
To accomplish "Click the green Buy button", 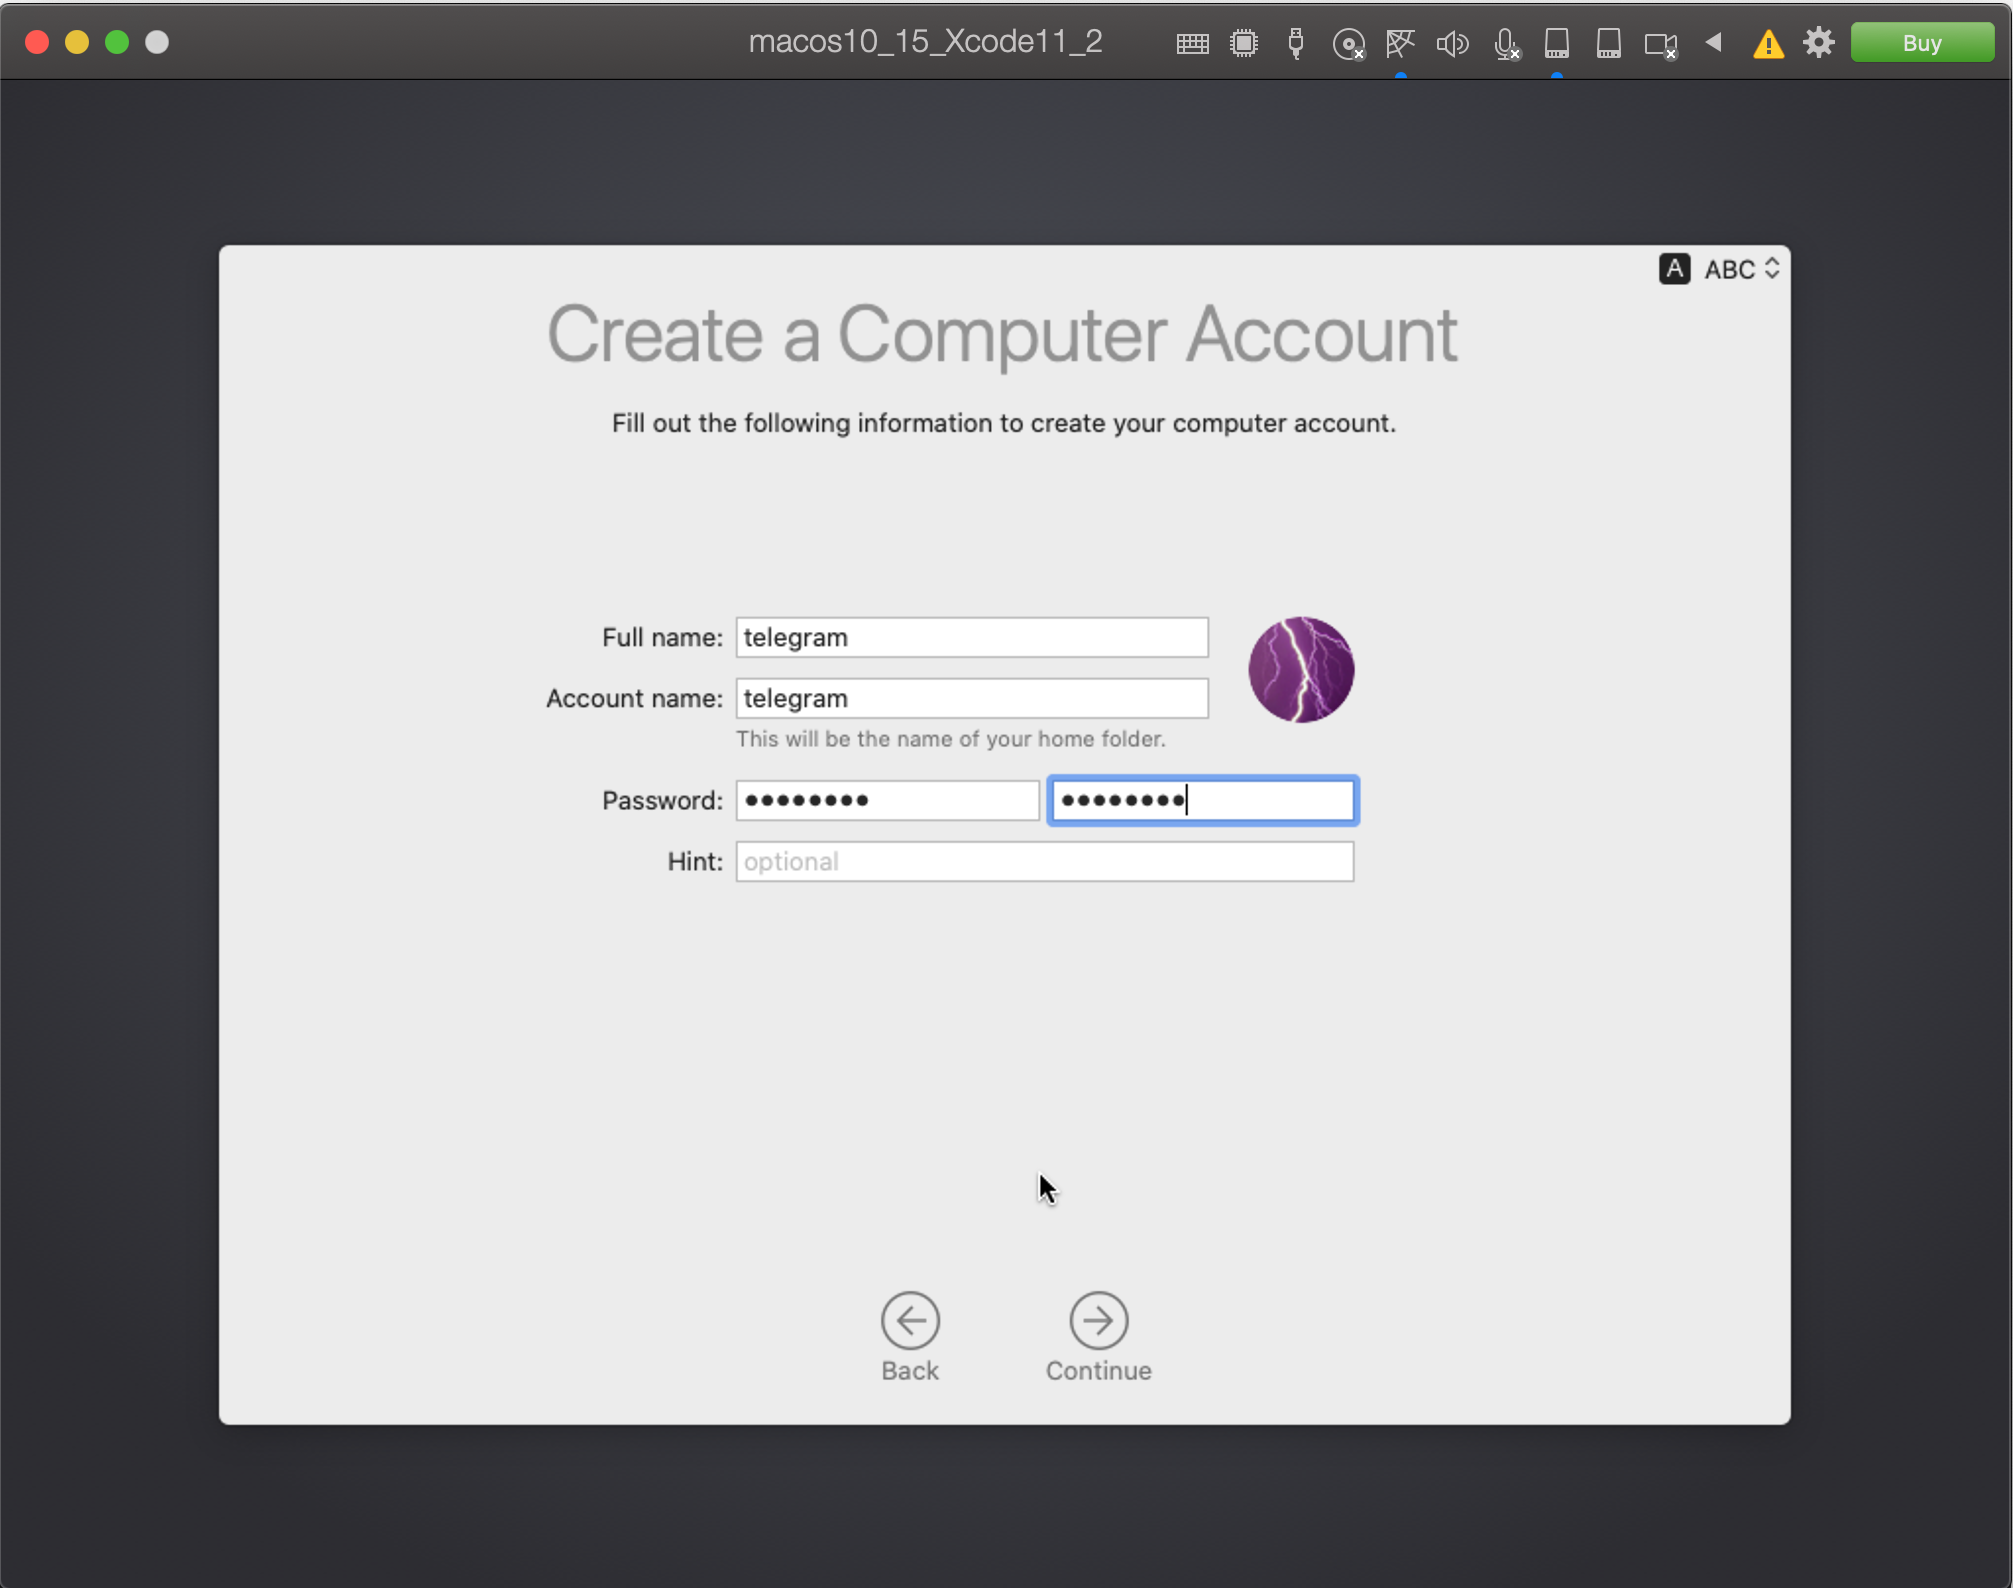I will tap(1922, 43).
